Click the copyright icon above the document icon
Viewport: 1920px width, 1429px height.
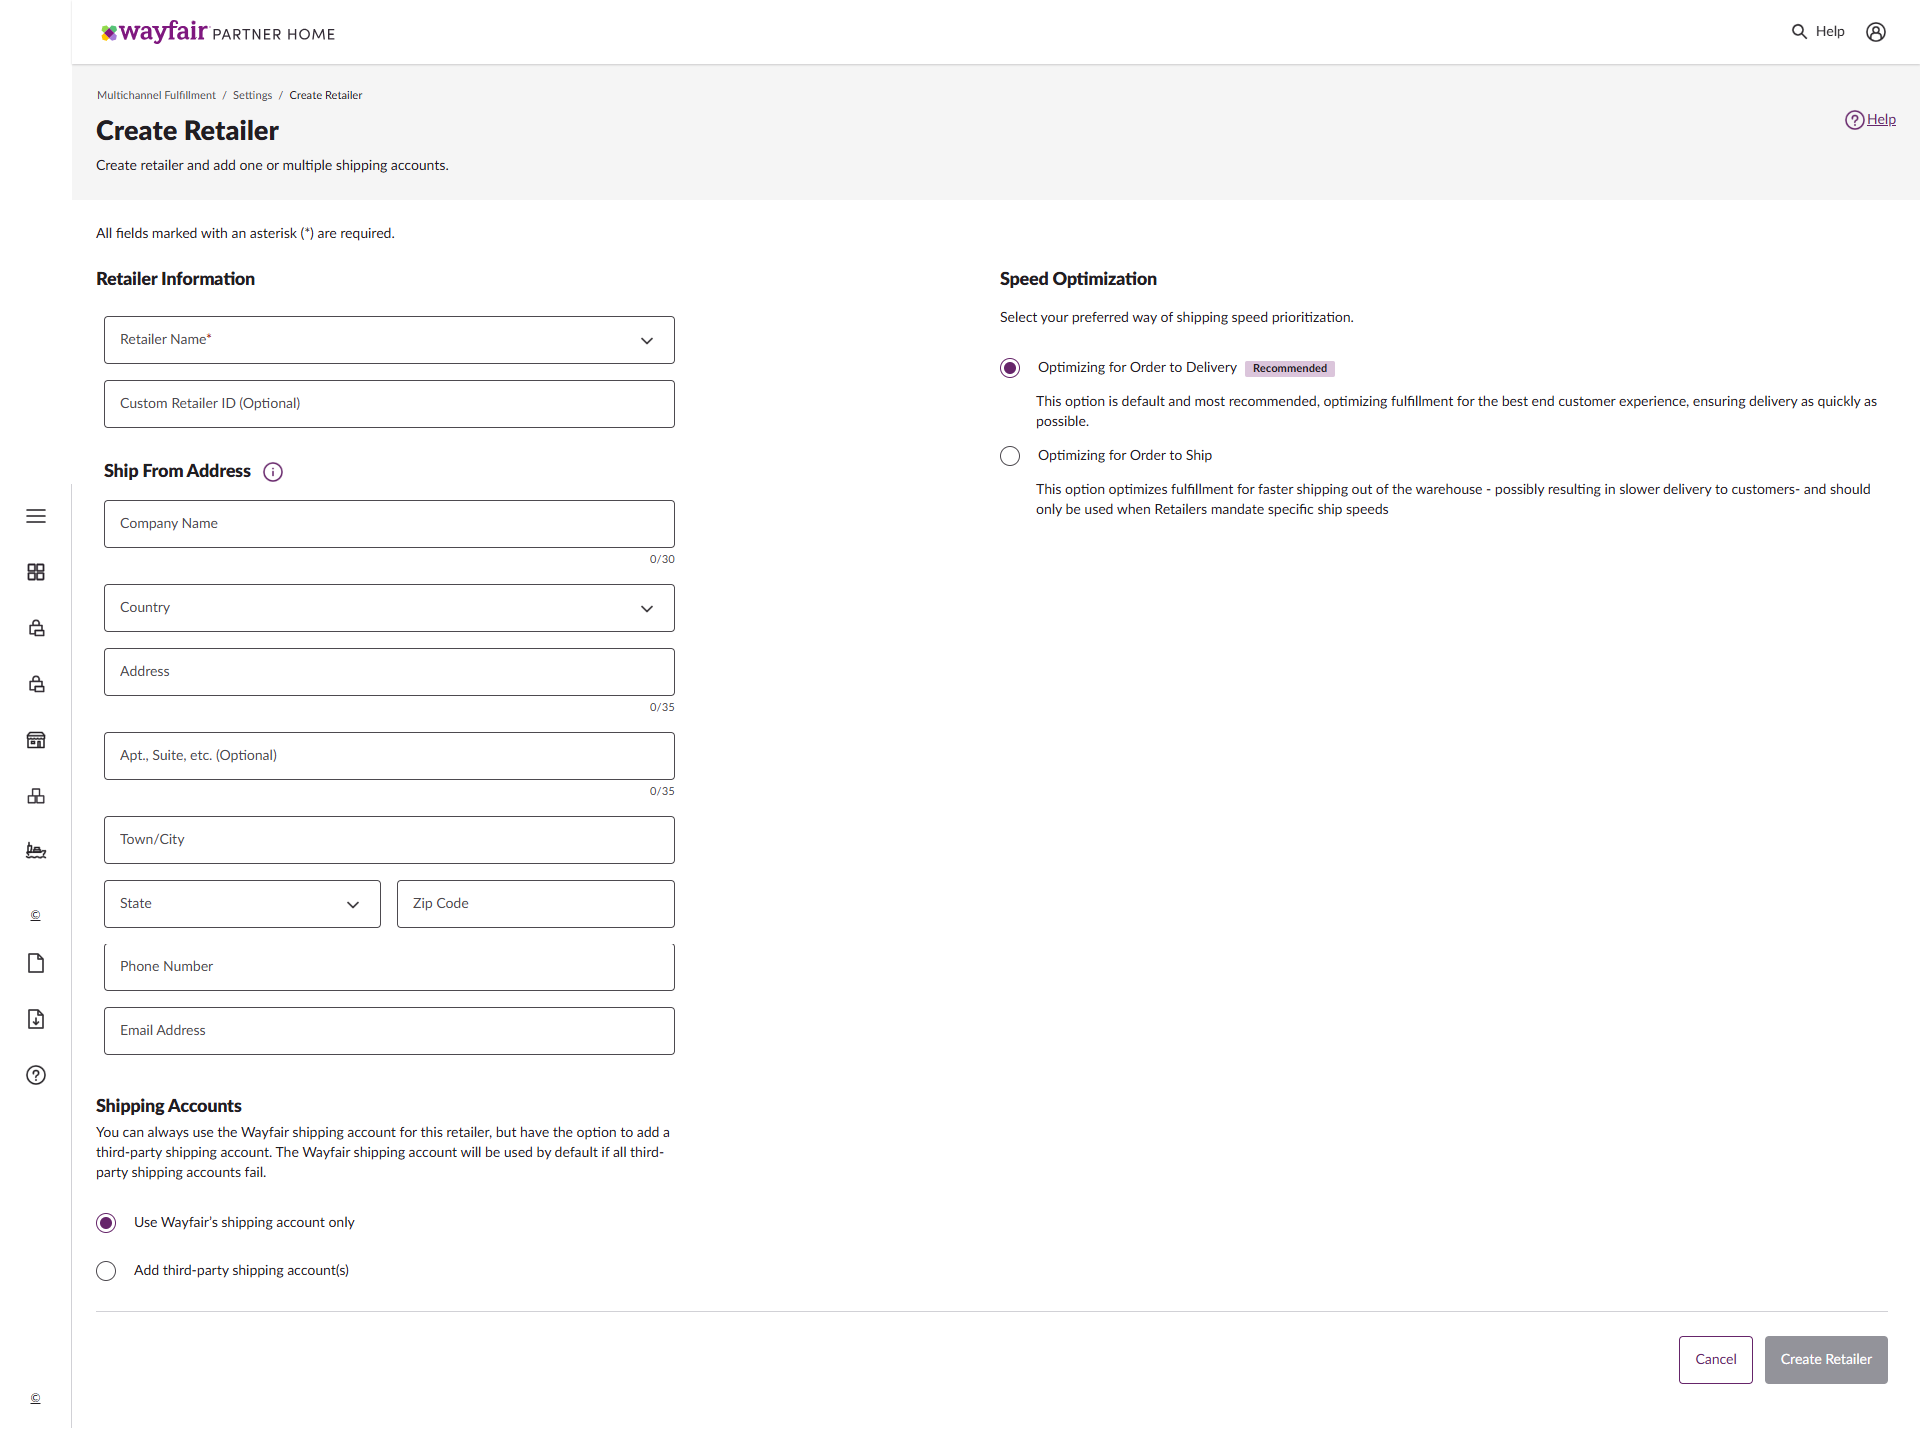click(35, 915)
